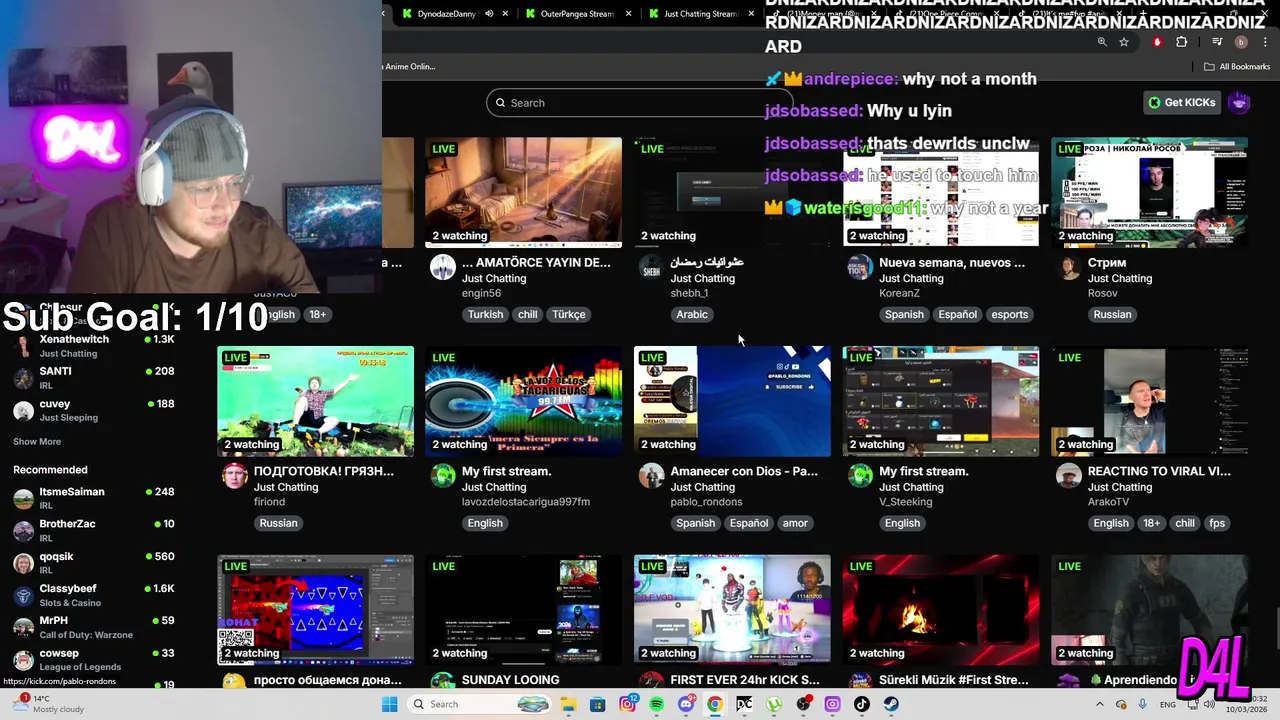Open ItsmeSaiman in Recommended list
Screen dimensions: 1280x720
(94, 498)
